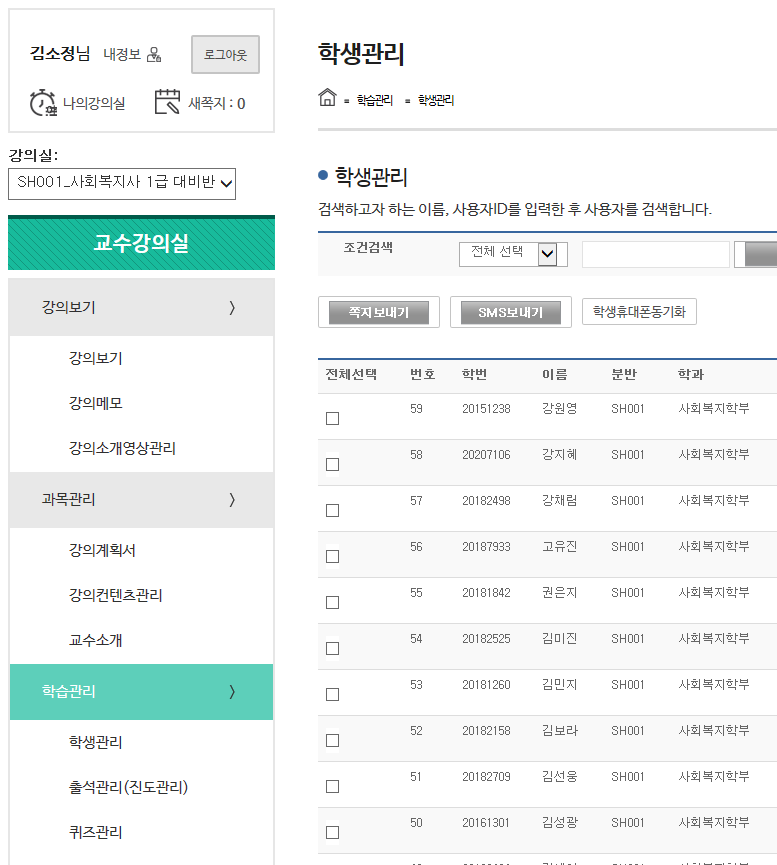Click the search keyword text field
This screenshot has width=777, height=865.
tap(655, 254)
